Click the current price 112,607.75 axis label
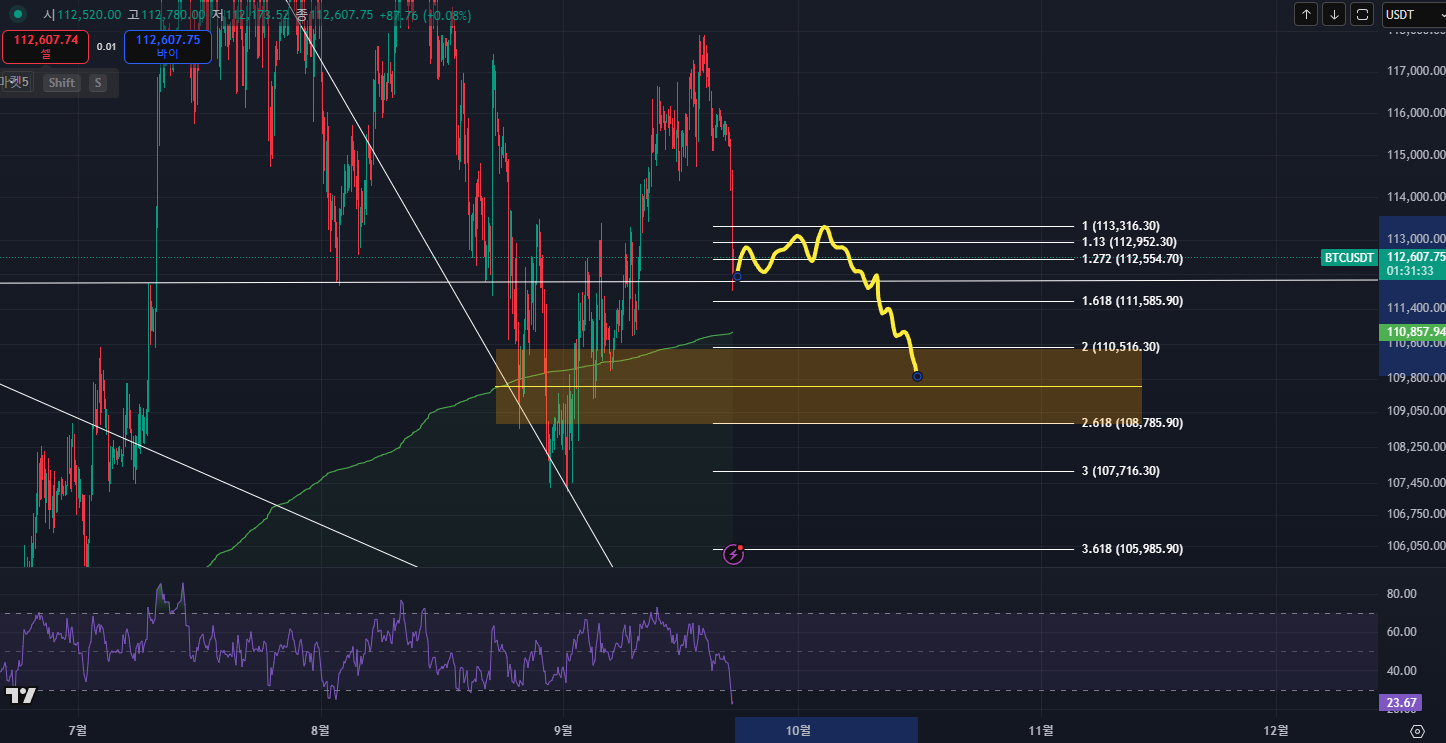The width and height of the screenshot is (1446, 743). point(1412,256)
